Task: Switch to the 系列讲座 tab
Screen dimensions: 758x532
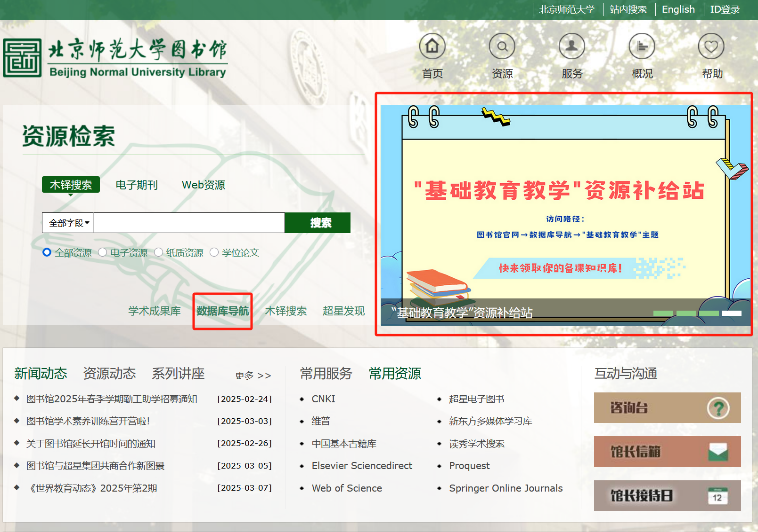Action: [178, 373]
